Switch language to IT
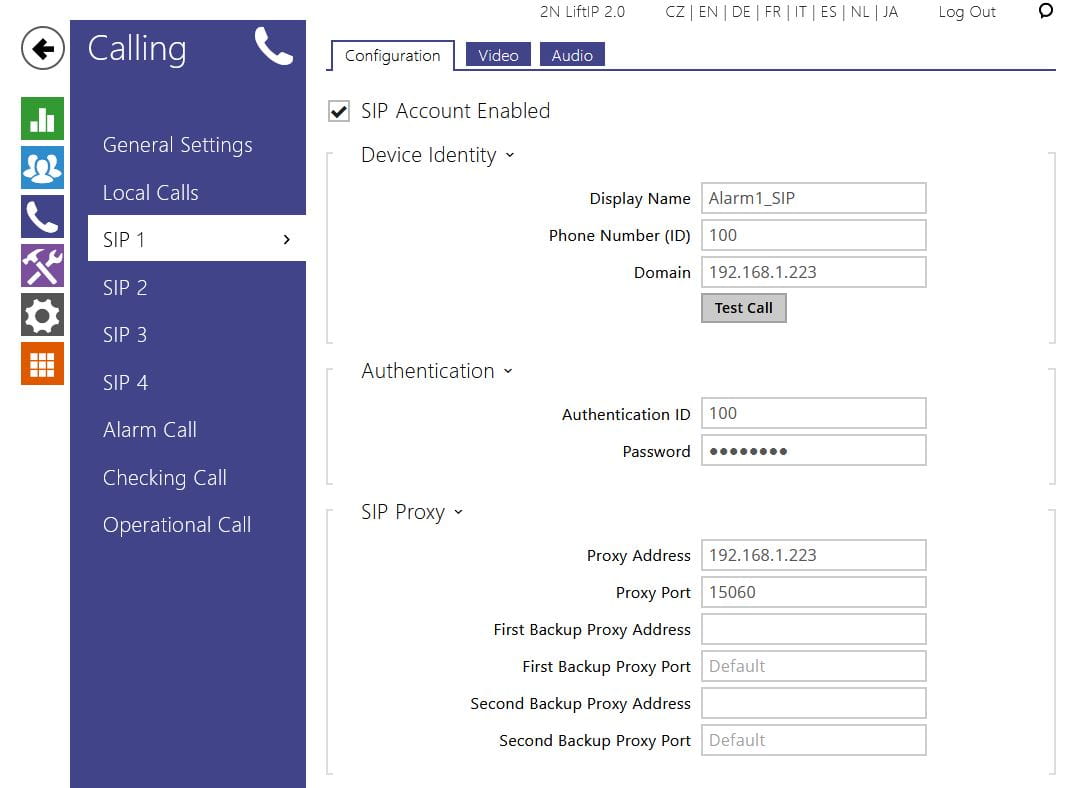The height and width of the screenshot is (788, 1070). coord(800,12)
